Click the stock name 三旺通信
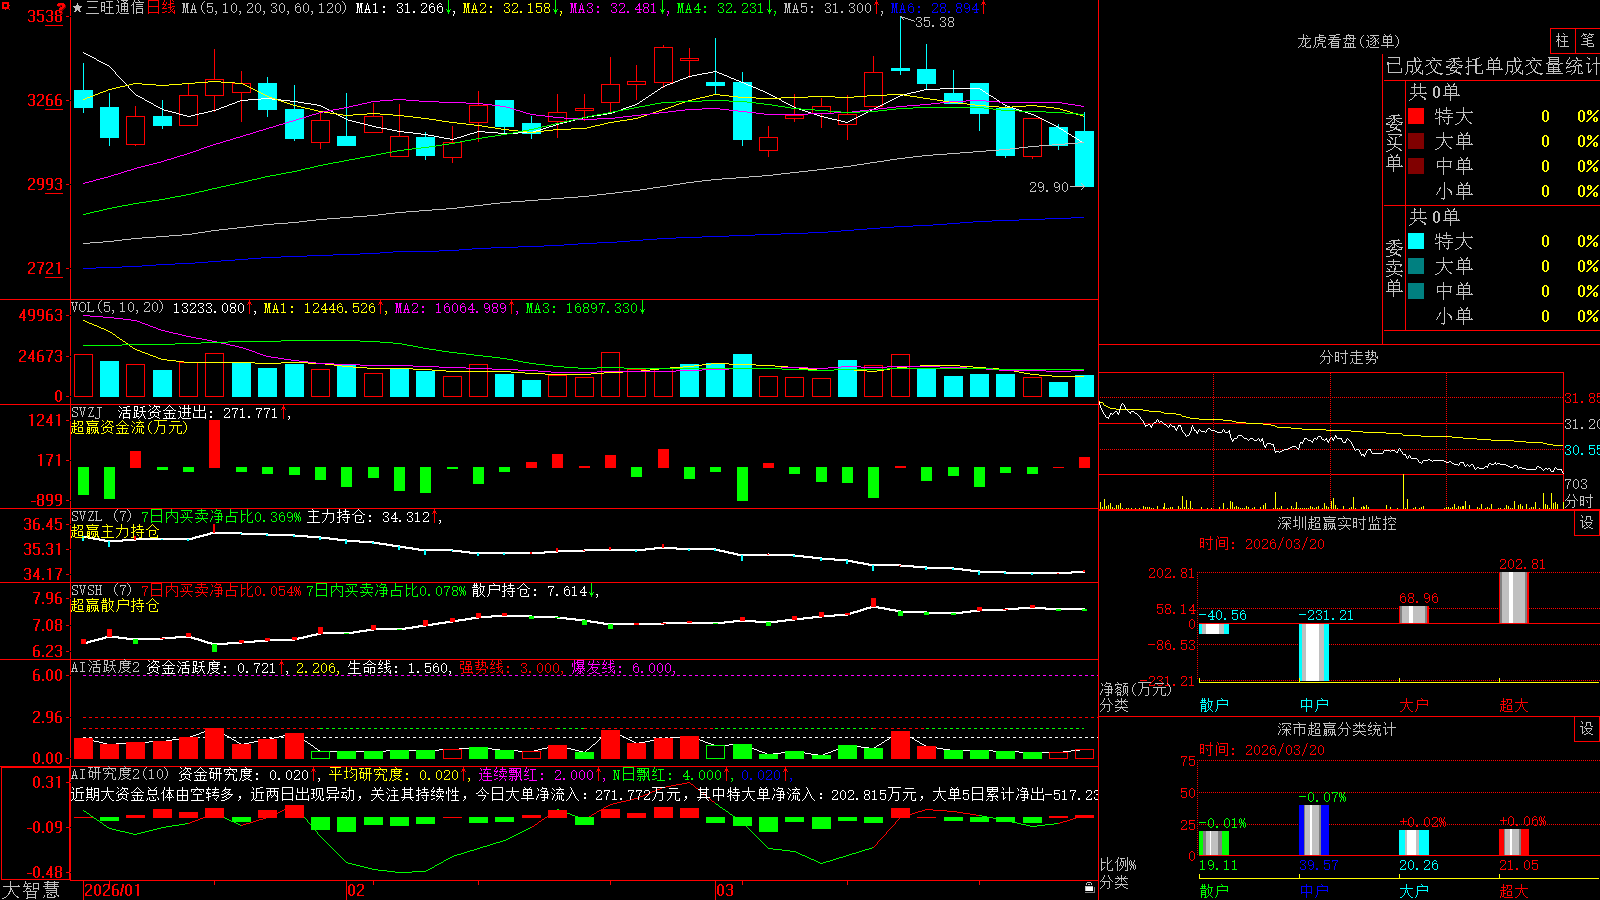 click(115, 8)
